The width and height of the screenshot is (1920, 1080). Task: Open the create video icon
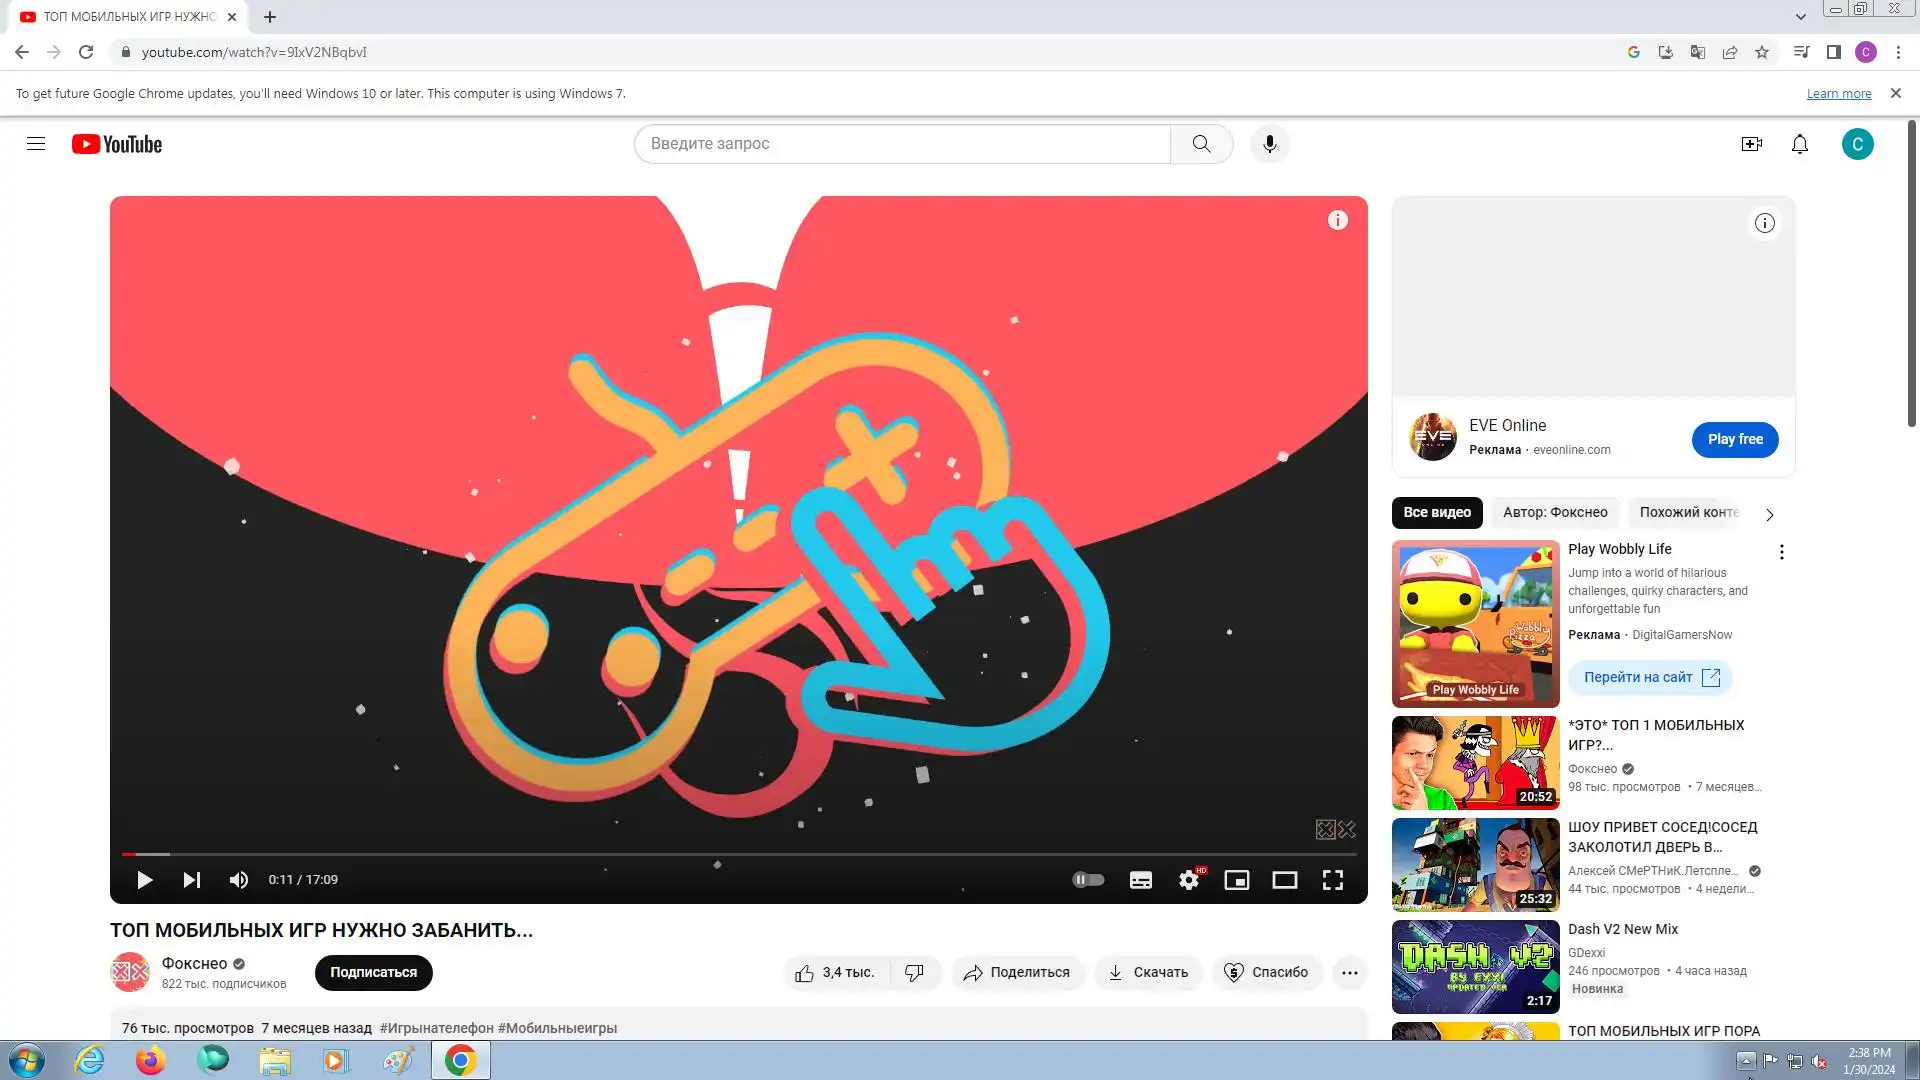pyautogui.click(x=1751, y=144)
